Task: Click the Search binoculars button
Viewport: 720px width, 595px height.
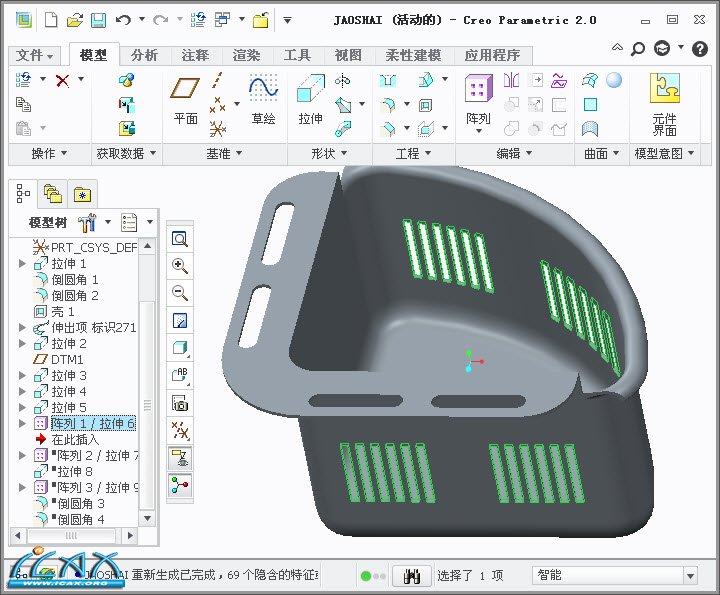Action: [x=412, y=576]
